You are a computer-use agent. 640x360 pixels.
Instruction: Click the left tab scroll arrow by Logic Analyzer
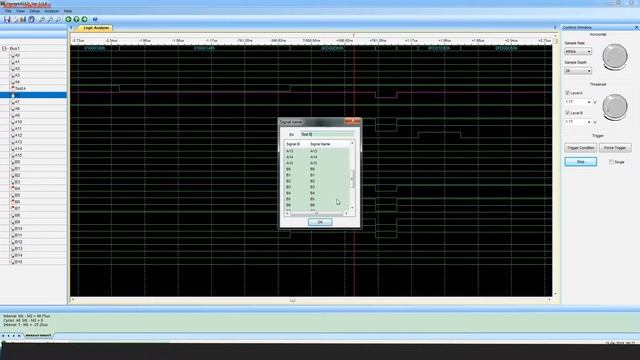pyautogui.click(x=71, y=28)
